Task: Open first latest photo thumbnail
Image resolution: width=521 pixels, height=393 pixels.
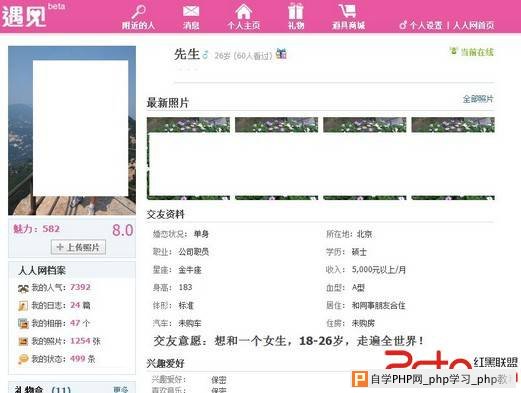Action: click(x=188, y=159)
